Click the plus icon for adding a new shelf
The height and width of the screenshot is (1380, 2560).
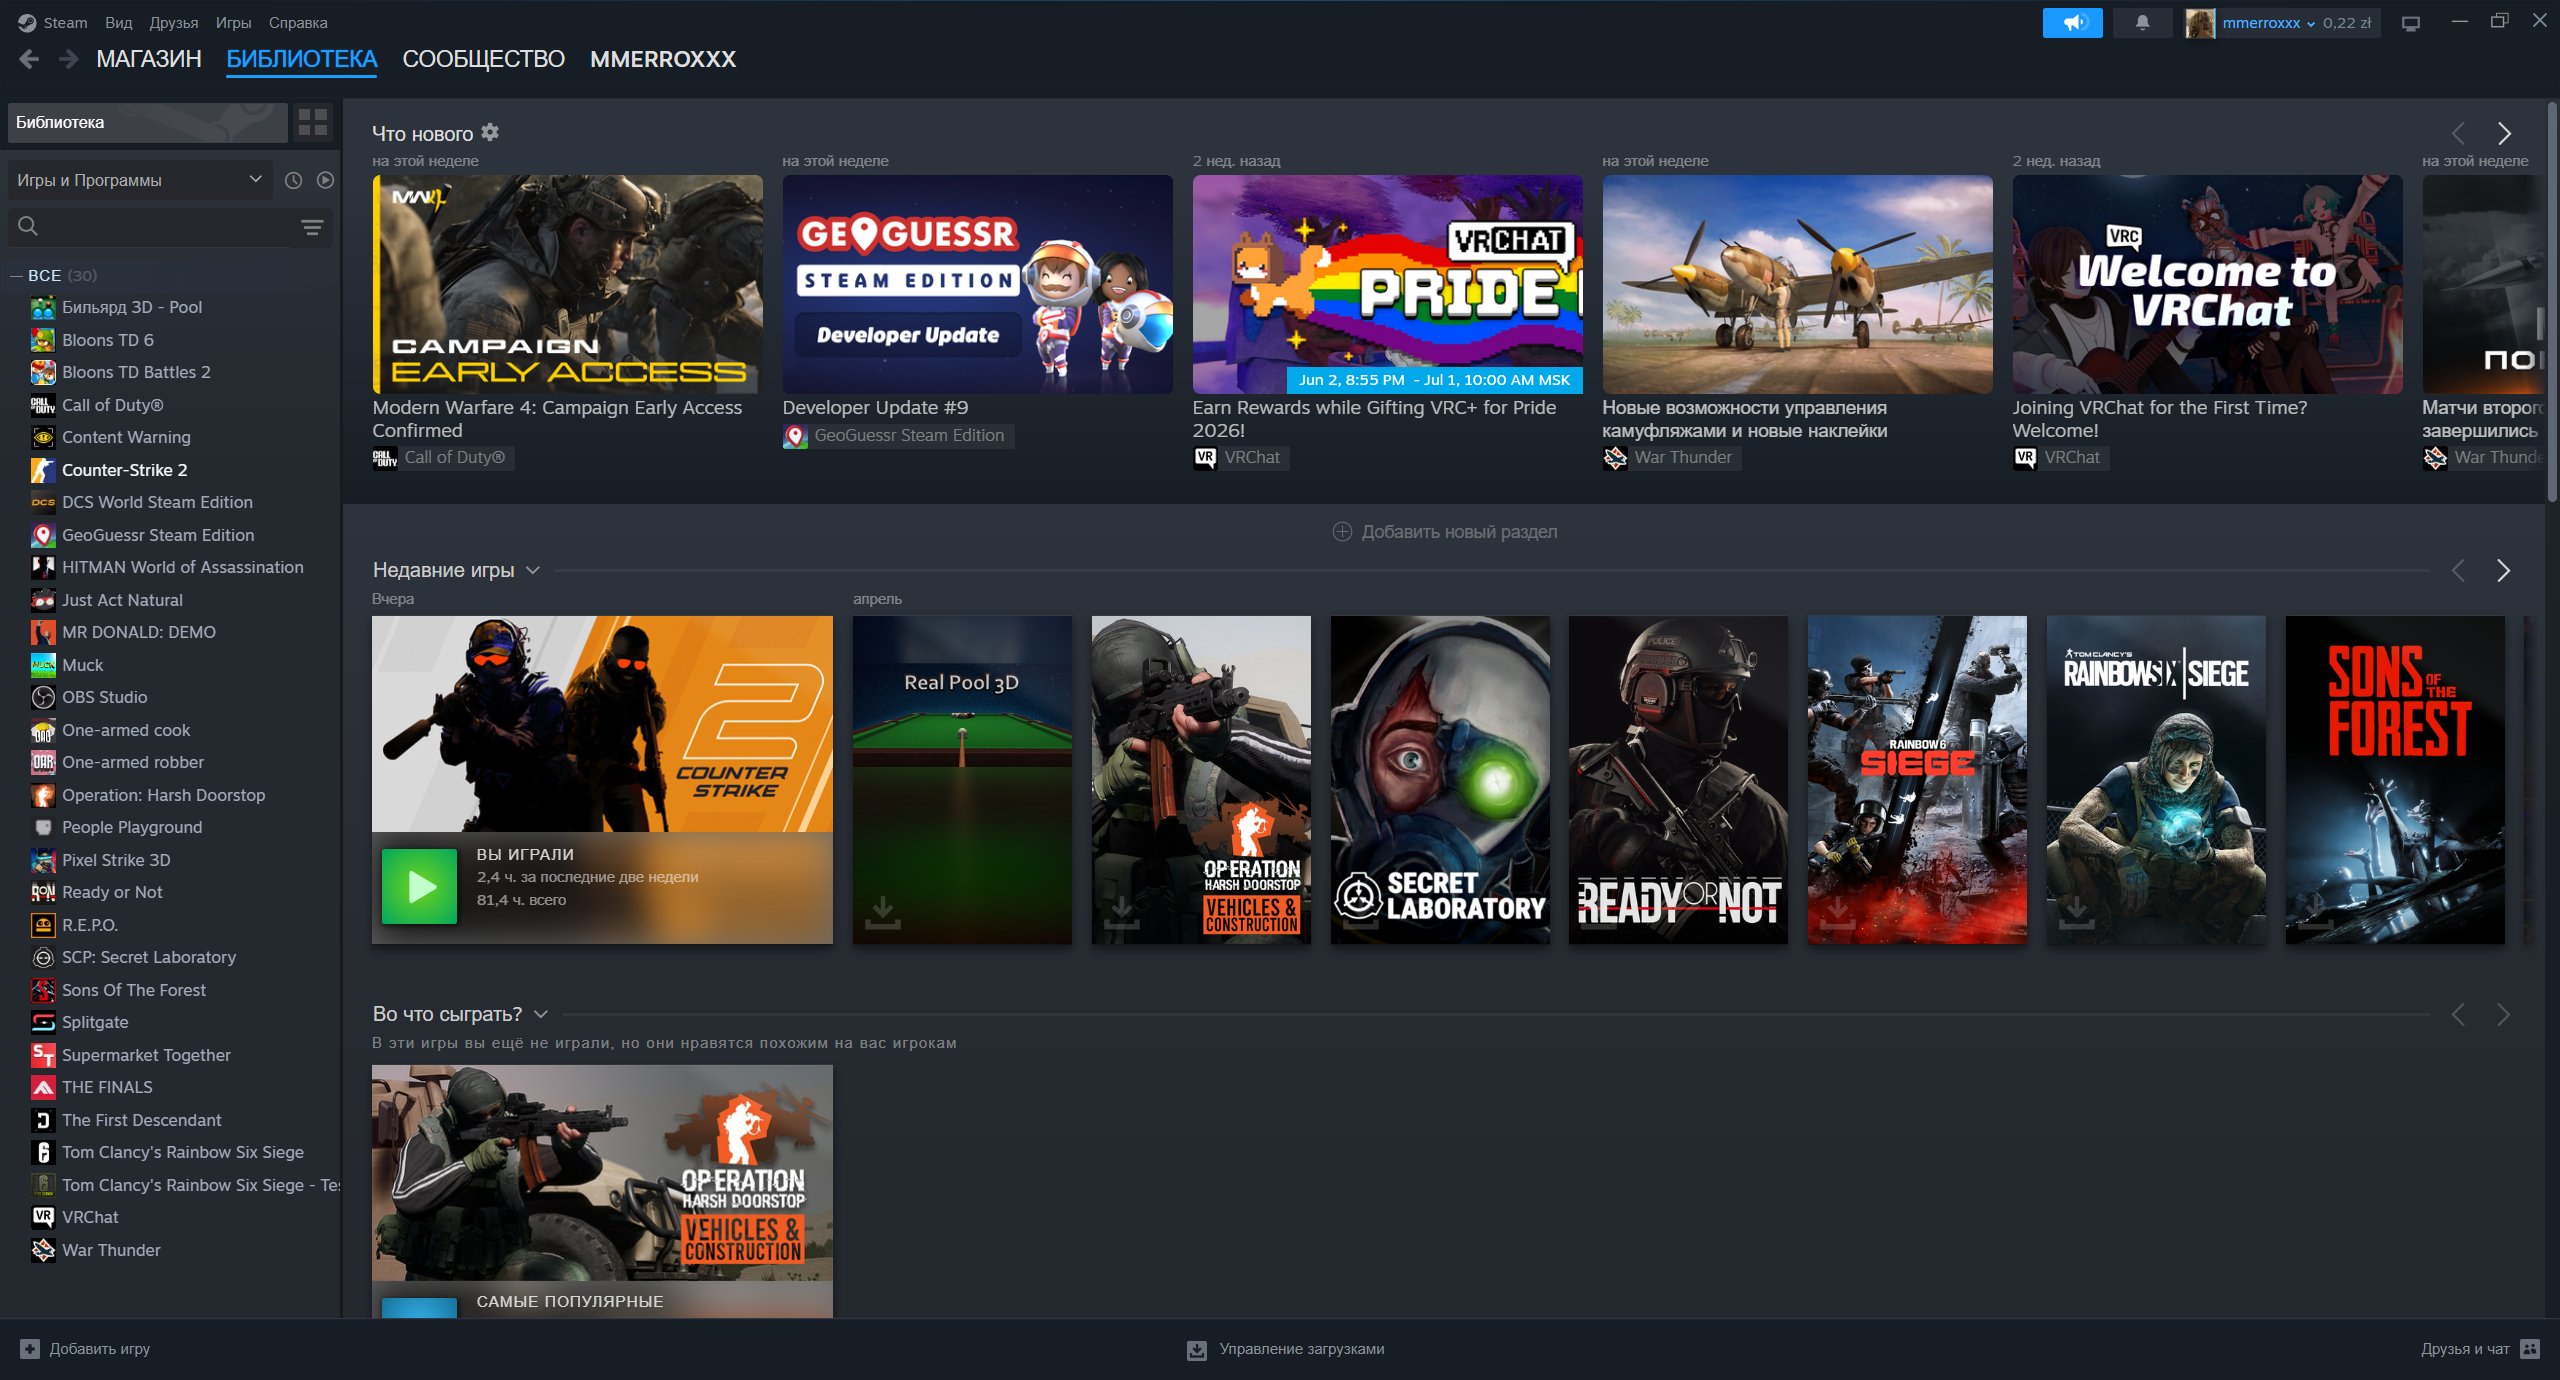point(1342,532)
